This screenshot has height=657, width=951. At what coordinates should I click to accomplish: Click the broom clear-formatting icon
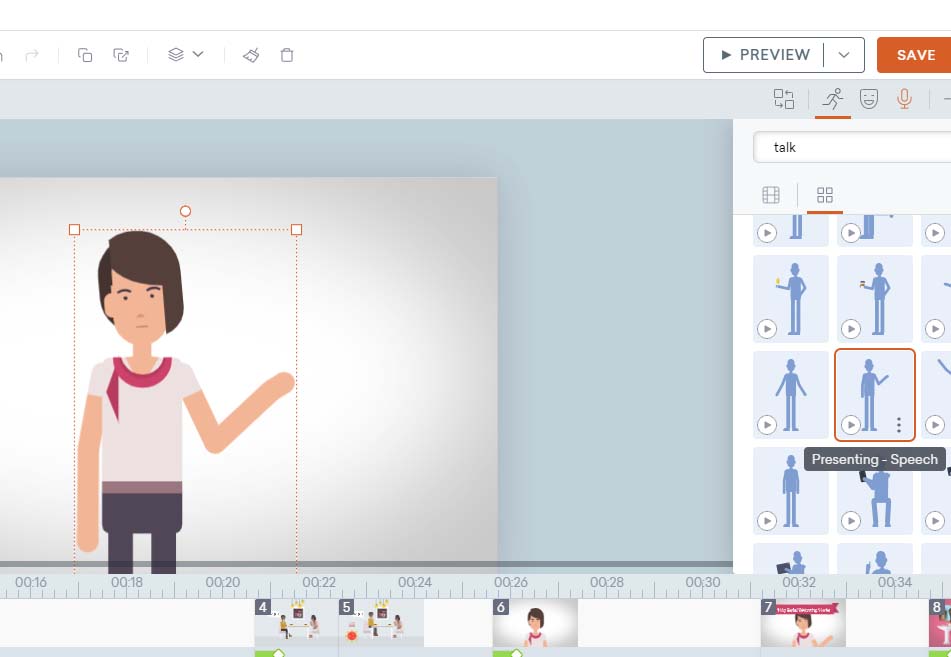click(251, 55)
